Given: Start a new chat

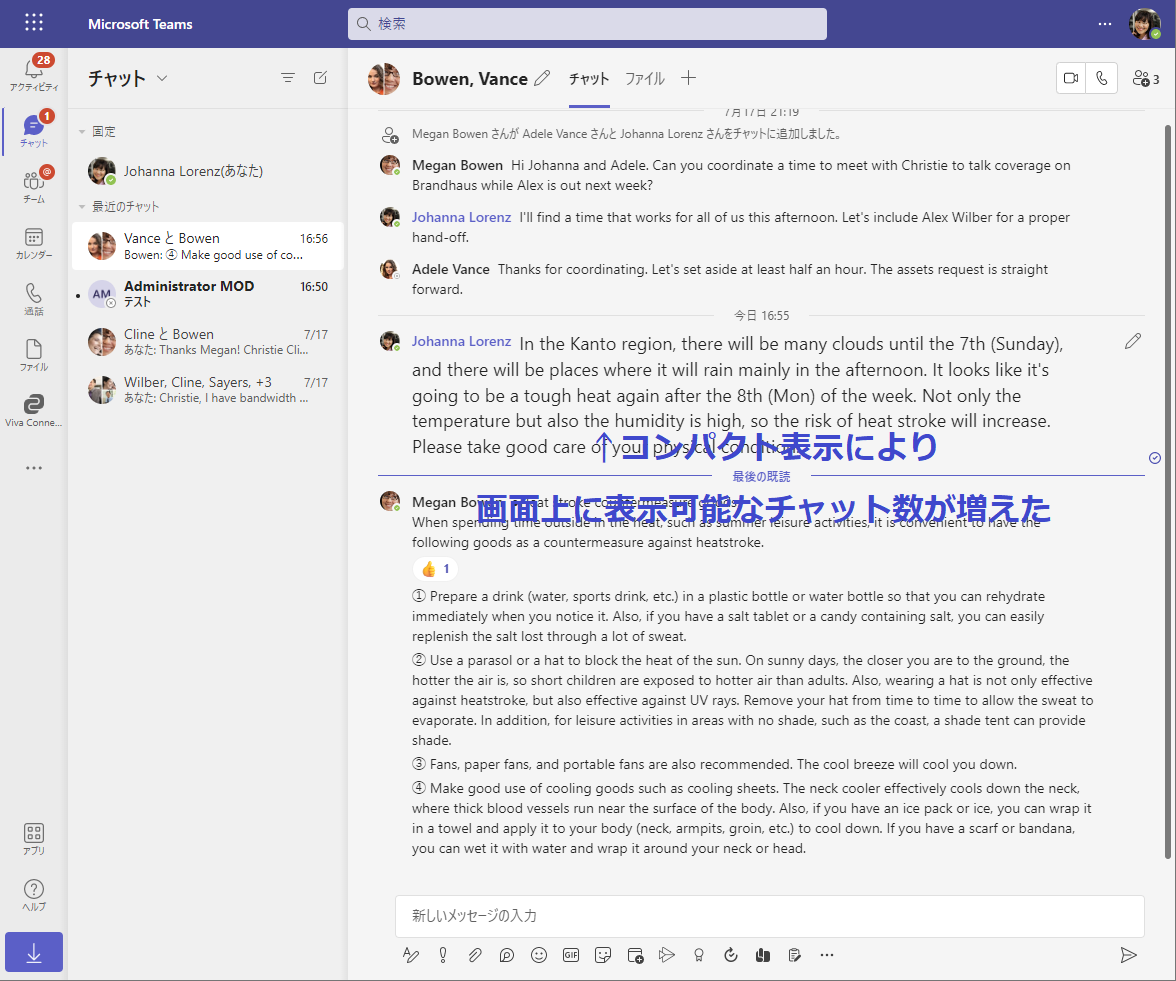Looking at the screenshot, I should (320, 77).
